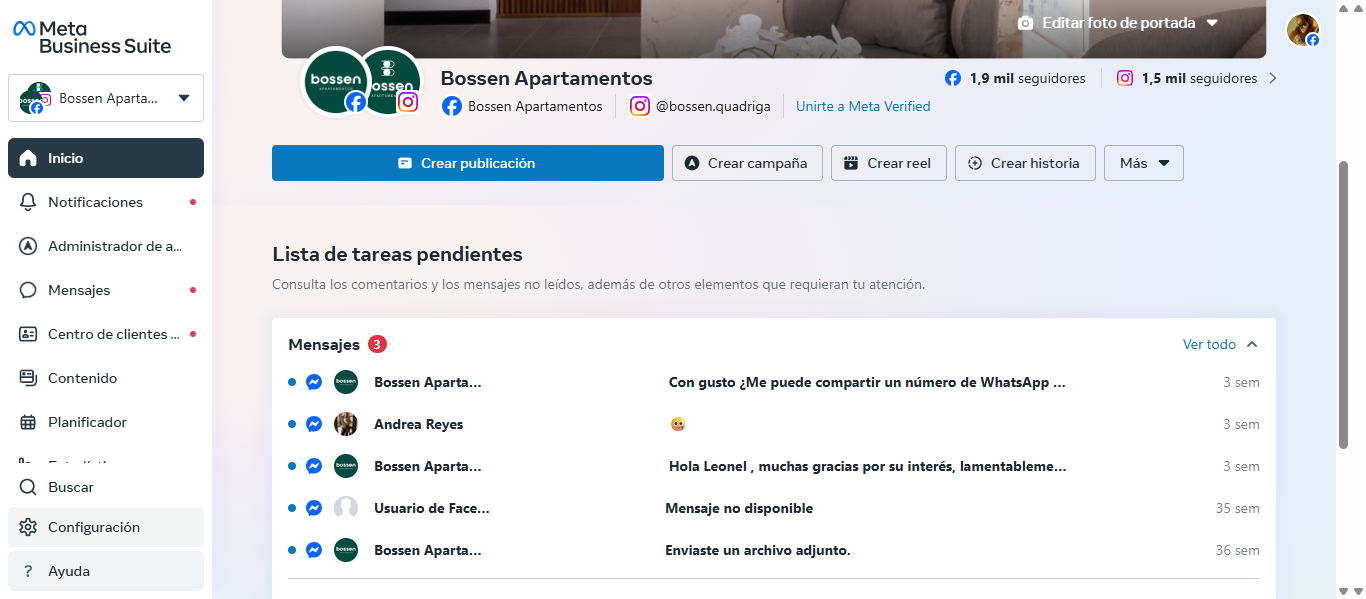Click the Meta Business Suite logo

(92, 37)
